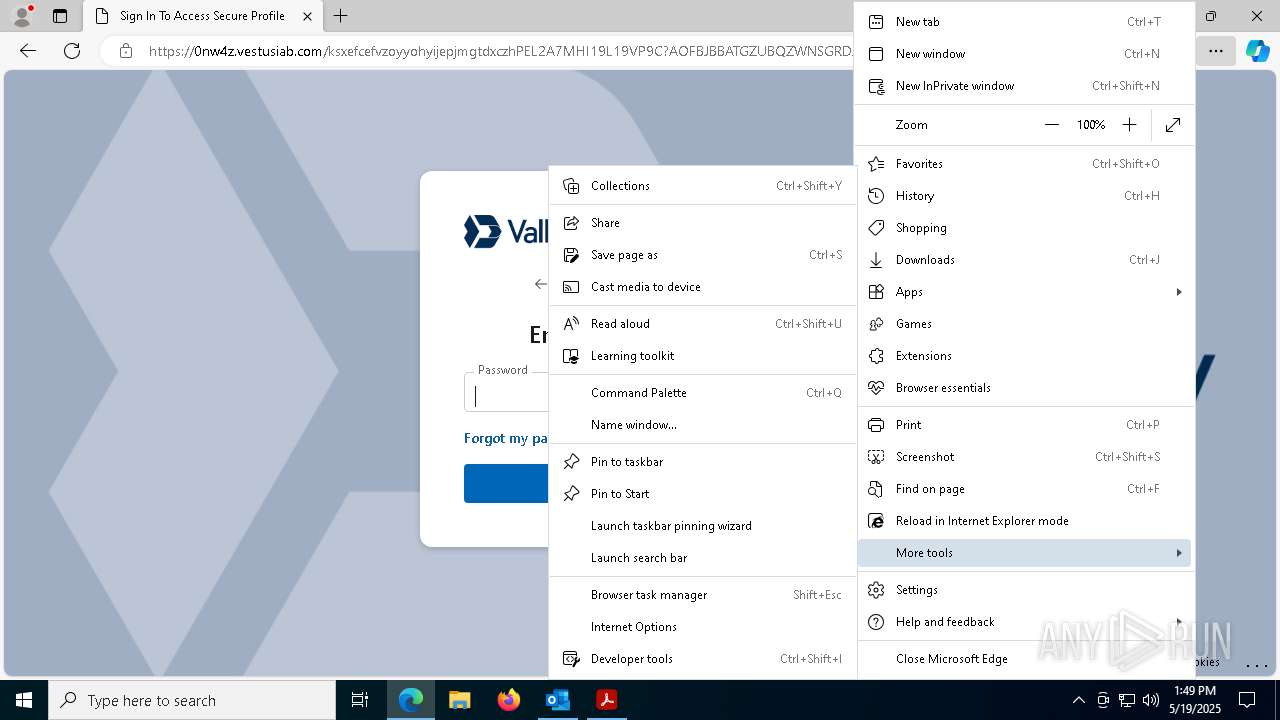Choose Reload in Internet Explorer mode
Image resolution: width=1280 pixels, height=720 pixels.
click(1025, 521)
